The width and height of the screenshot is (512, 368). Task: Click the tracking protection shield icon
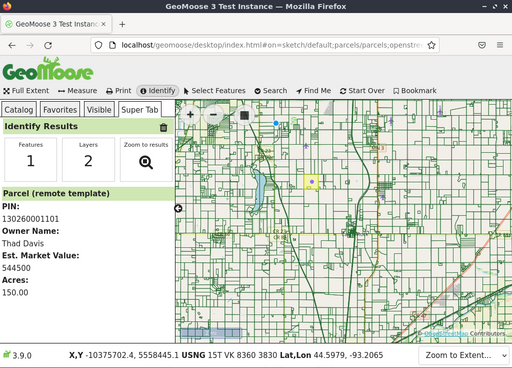pyautogui.click(x=98, y=45)
